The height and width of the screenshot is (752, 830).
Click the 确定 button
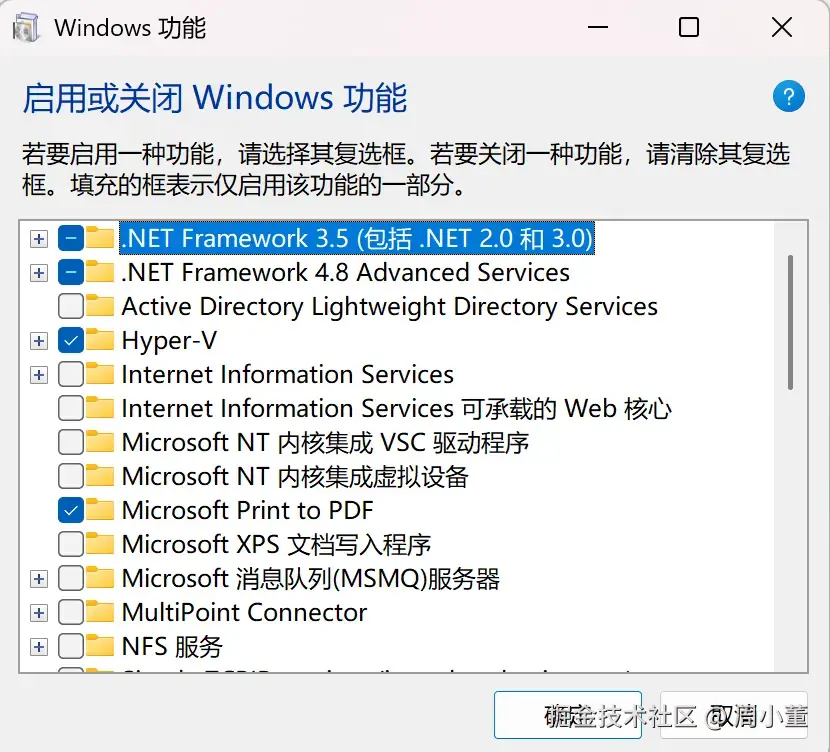coord(567,716)
